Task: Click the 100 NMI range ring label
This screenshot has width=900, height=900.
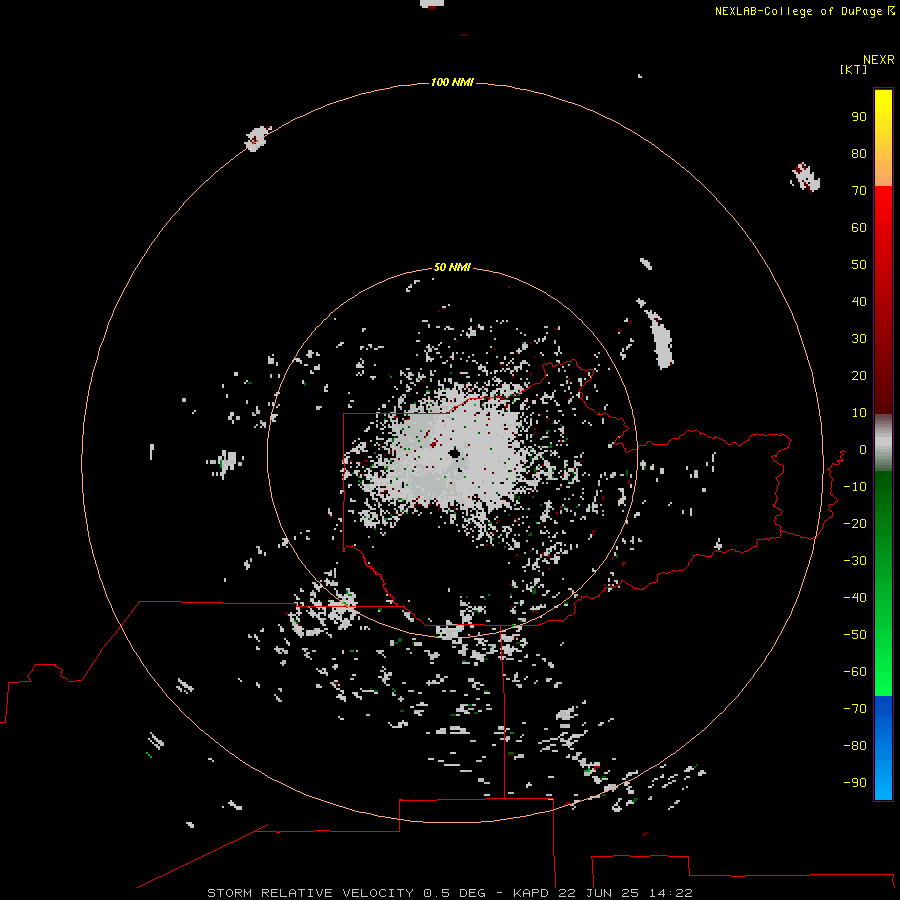Action: (x=452, y=82)
